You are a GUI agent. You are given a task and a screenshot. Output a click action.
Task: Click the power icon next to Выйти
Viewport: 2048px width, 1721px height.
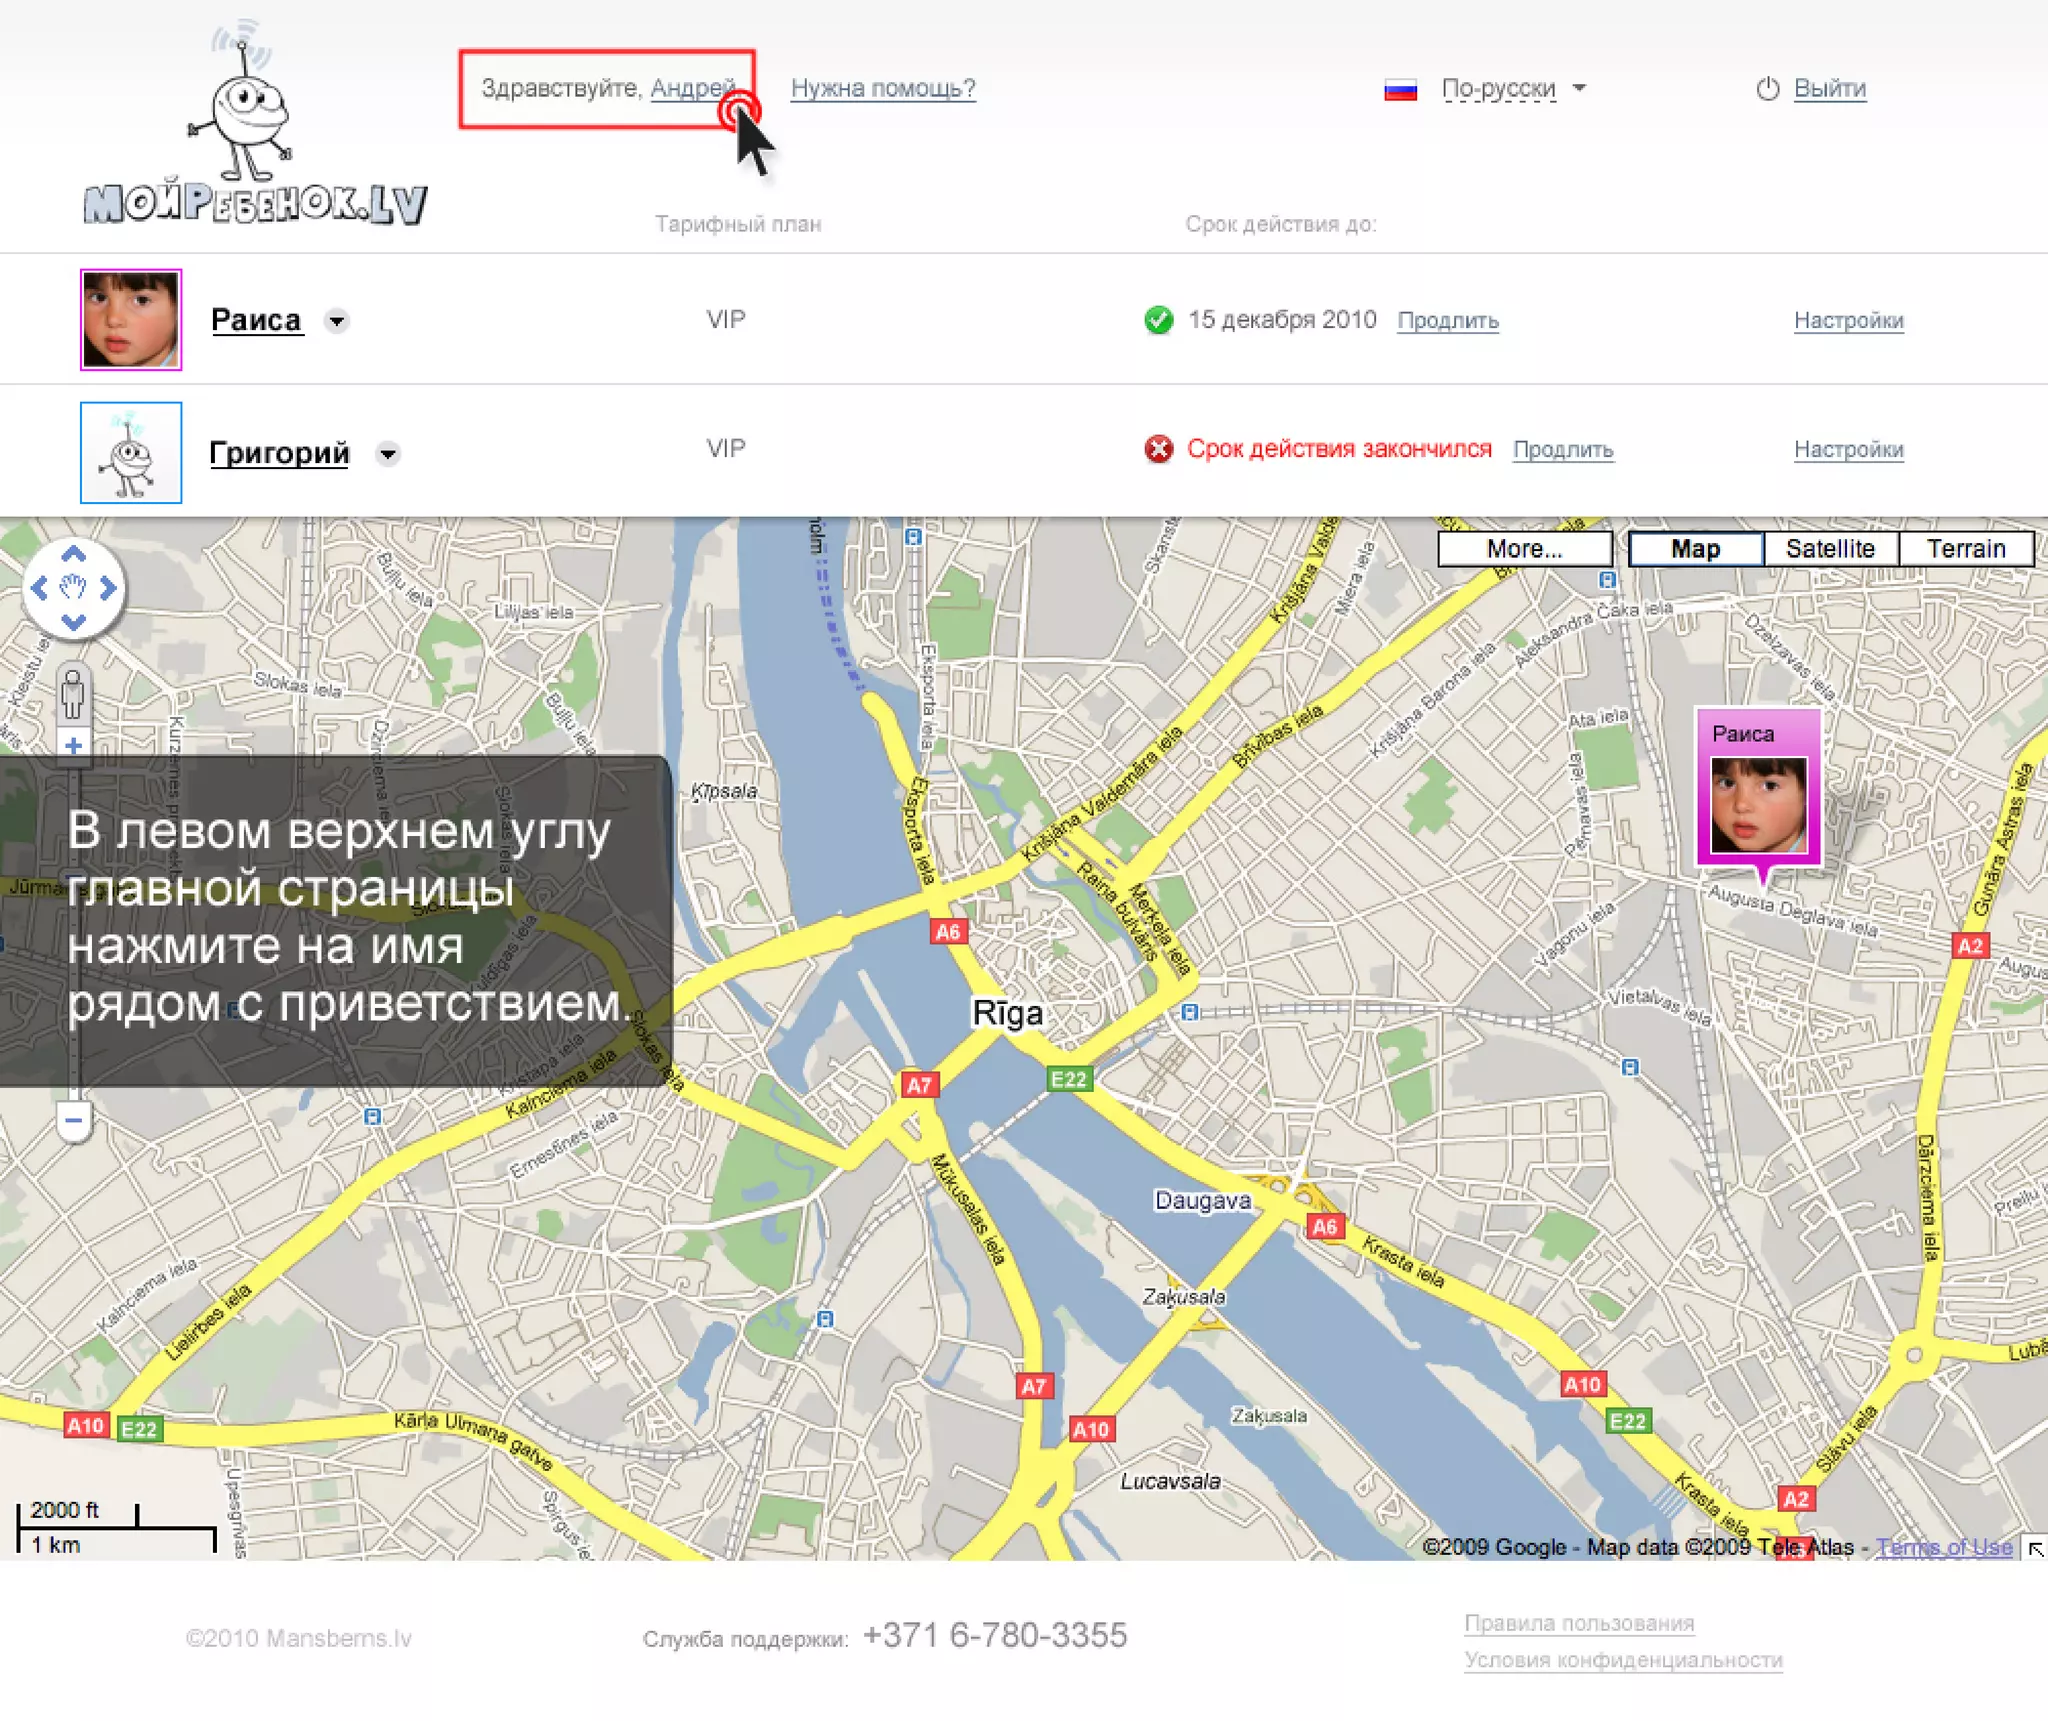point(1767,88)
